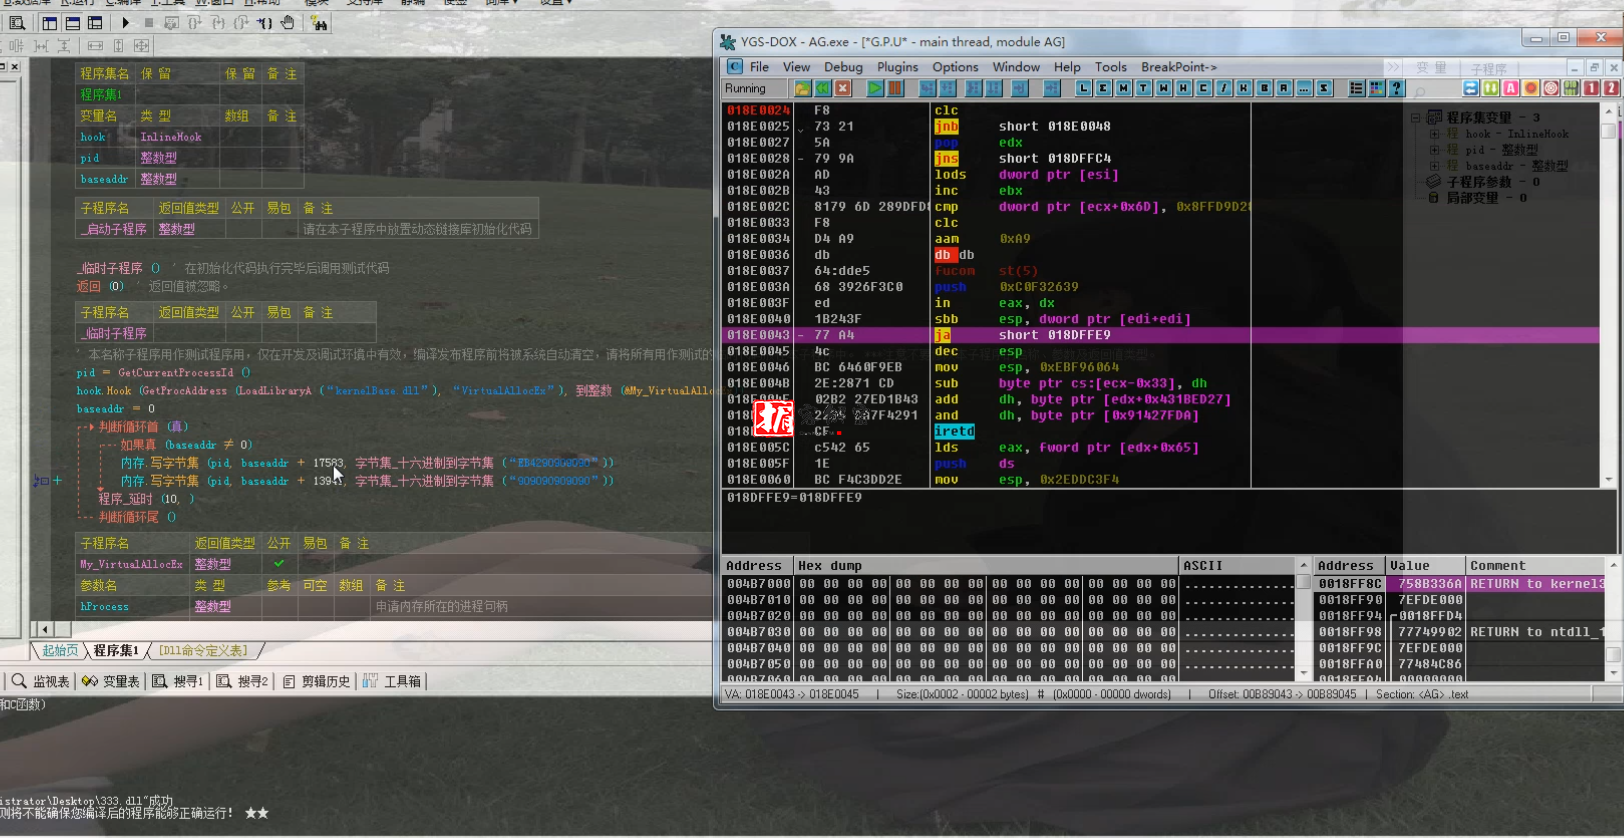This screenshot has width=1624, height=838.
Task: Open Executable modules with the E button
Action: point(1103,88)
